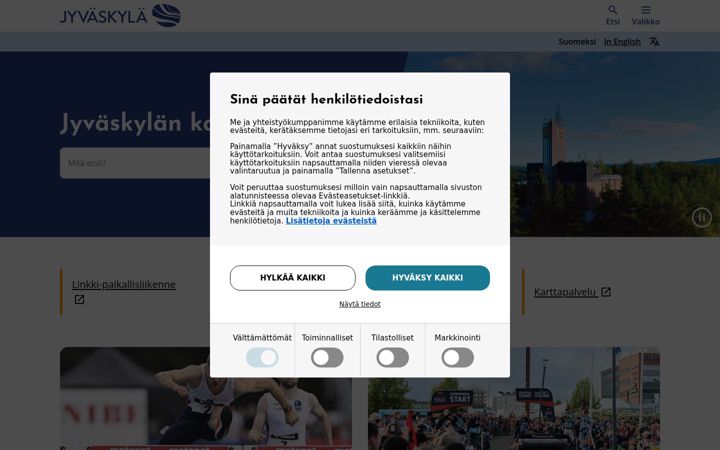720x450 pixels.
Task: Enable the Toiminnalliset cookies switch
Action: coord(327,357)
